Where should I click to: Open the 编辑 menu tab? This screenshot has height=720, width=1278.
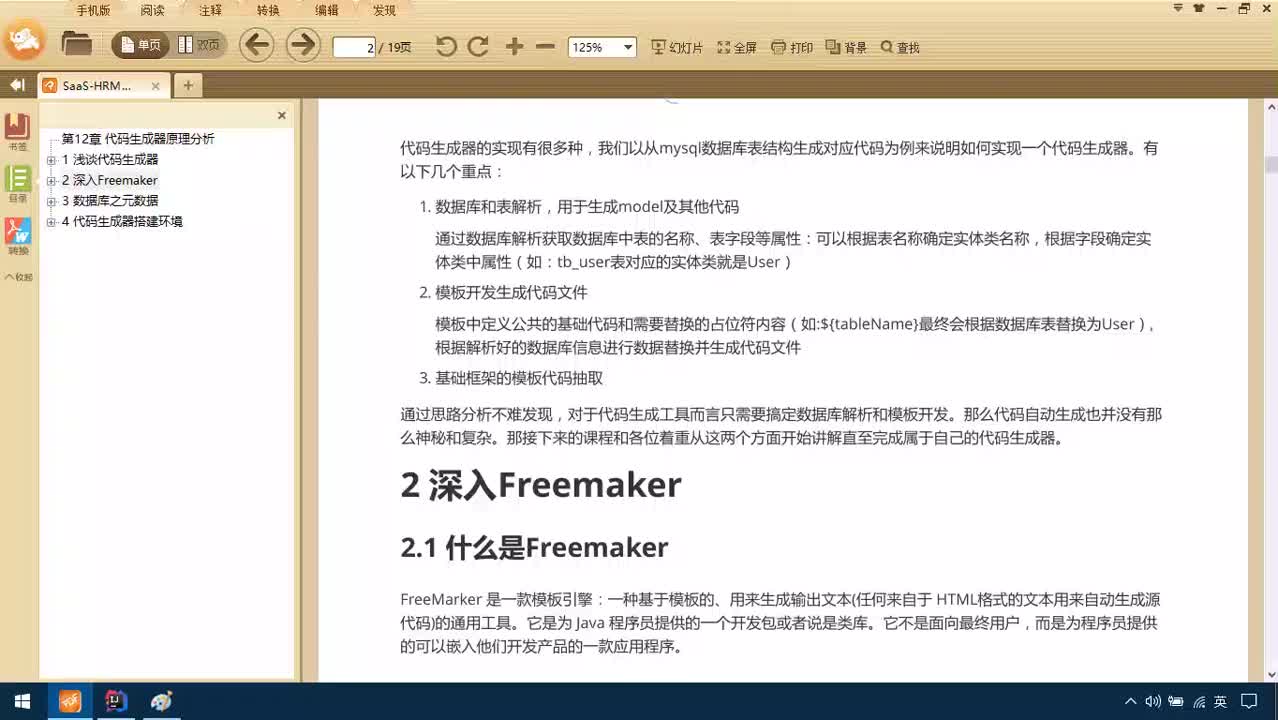point(326,10)
